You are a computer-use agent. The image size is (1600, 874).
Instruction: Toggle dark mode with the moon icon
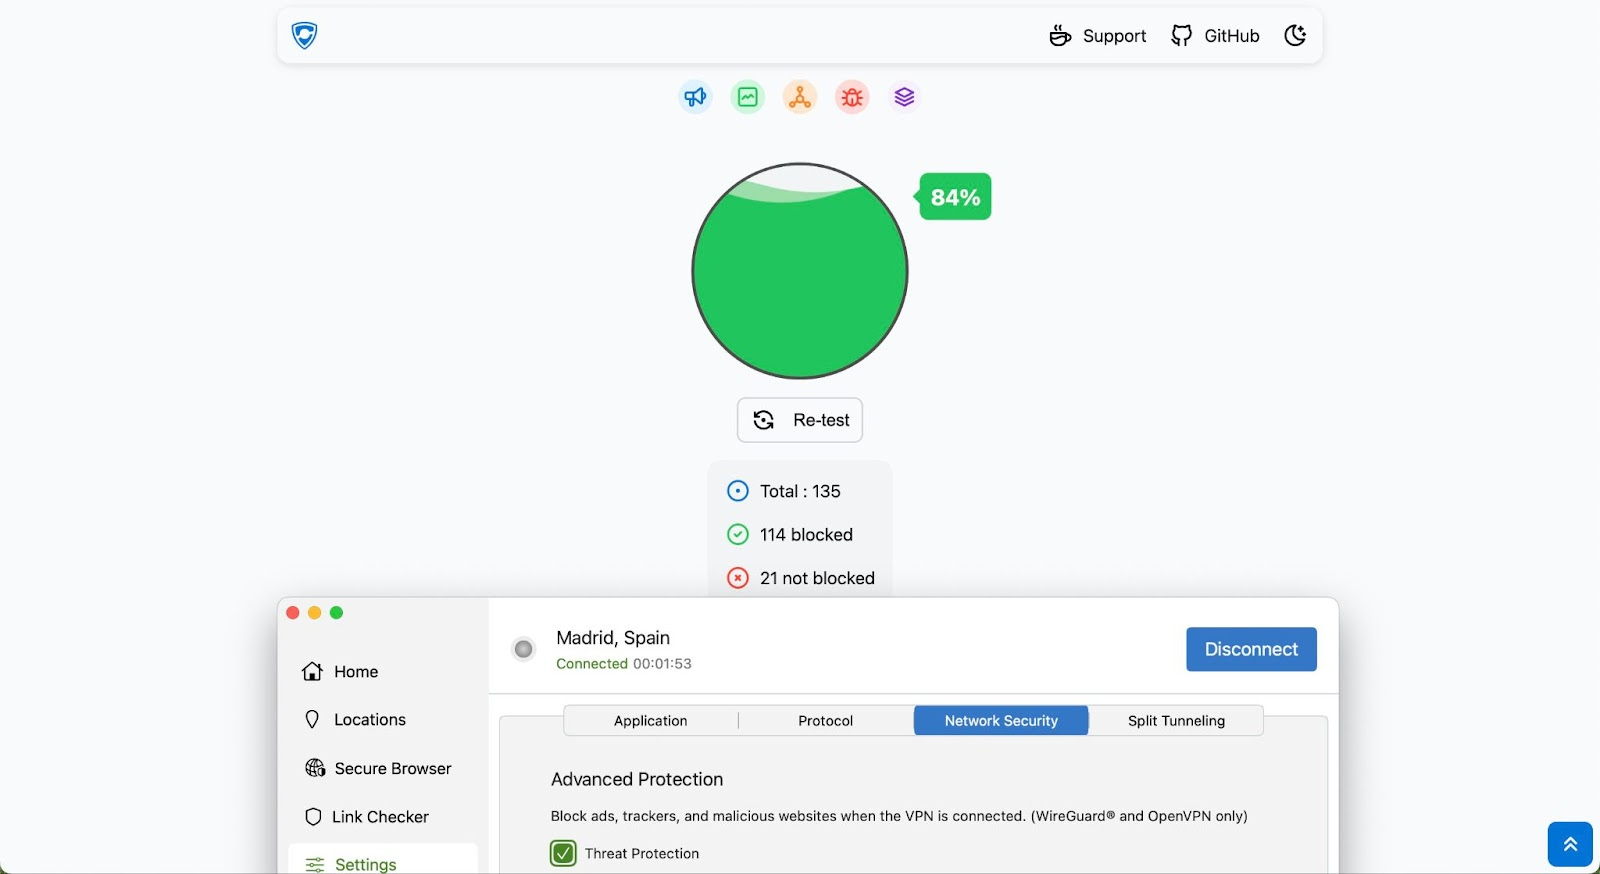click(1295, 36)
